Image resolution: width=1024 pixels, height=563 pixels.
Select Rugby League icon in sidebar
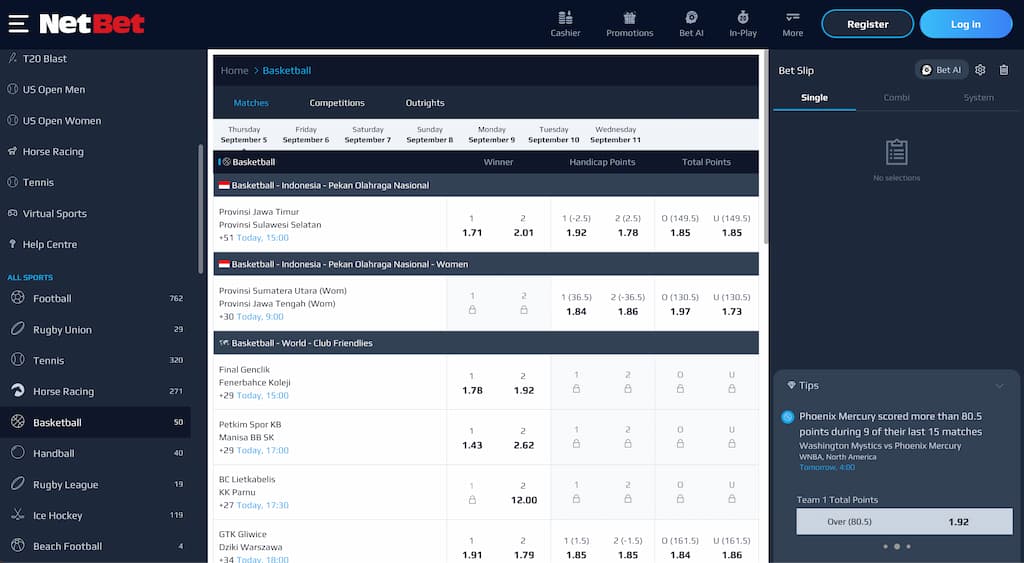point(18,484)
